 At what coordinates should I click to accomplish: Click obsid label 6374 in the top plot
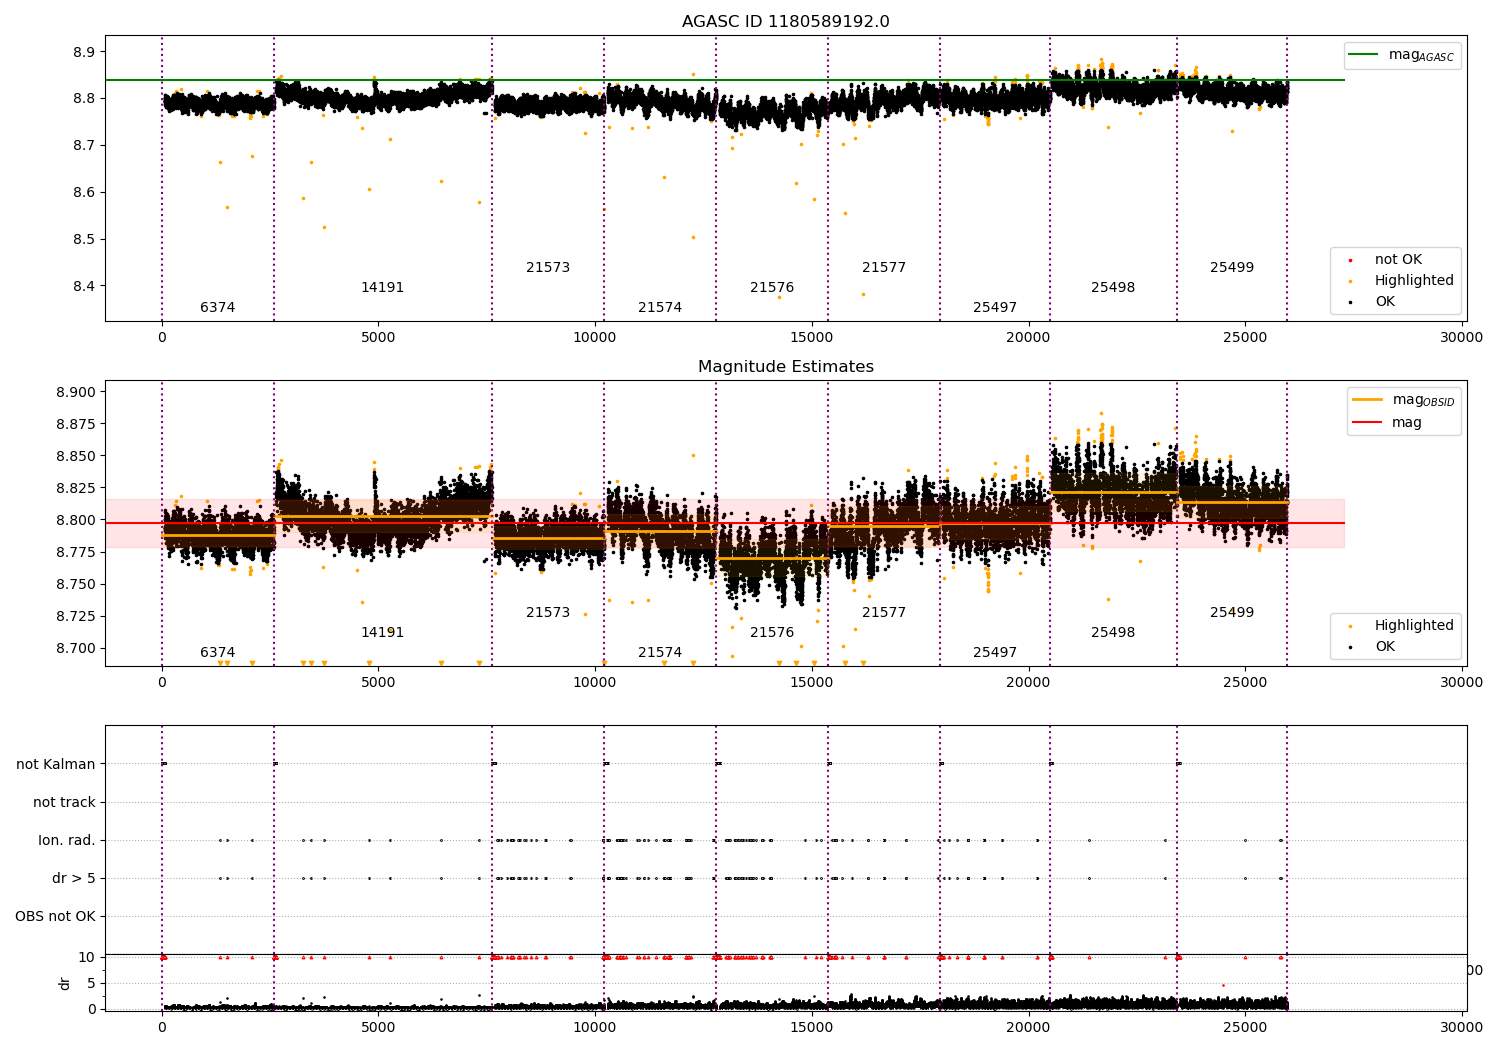click(x=217, y=308)
